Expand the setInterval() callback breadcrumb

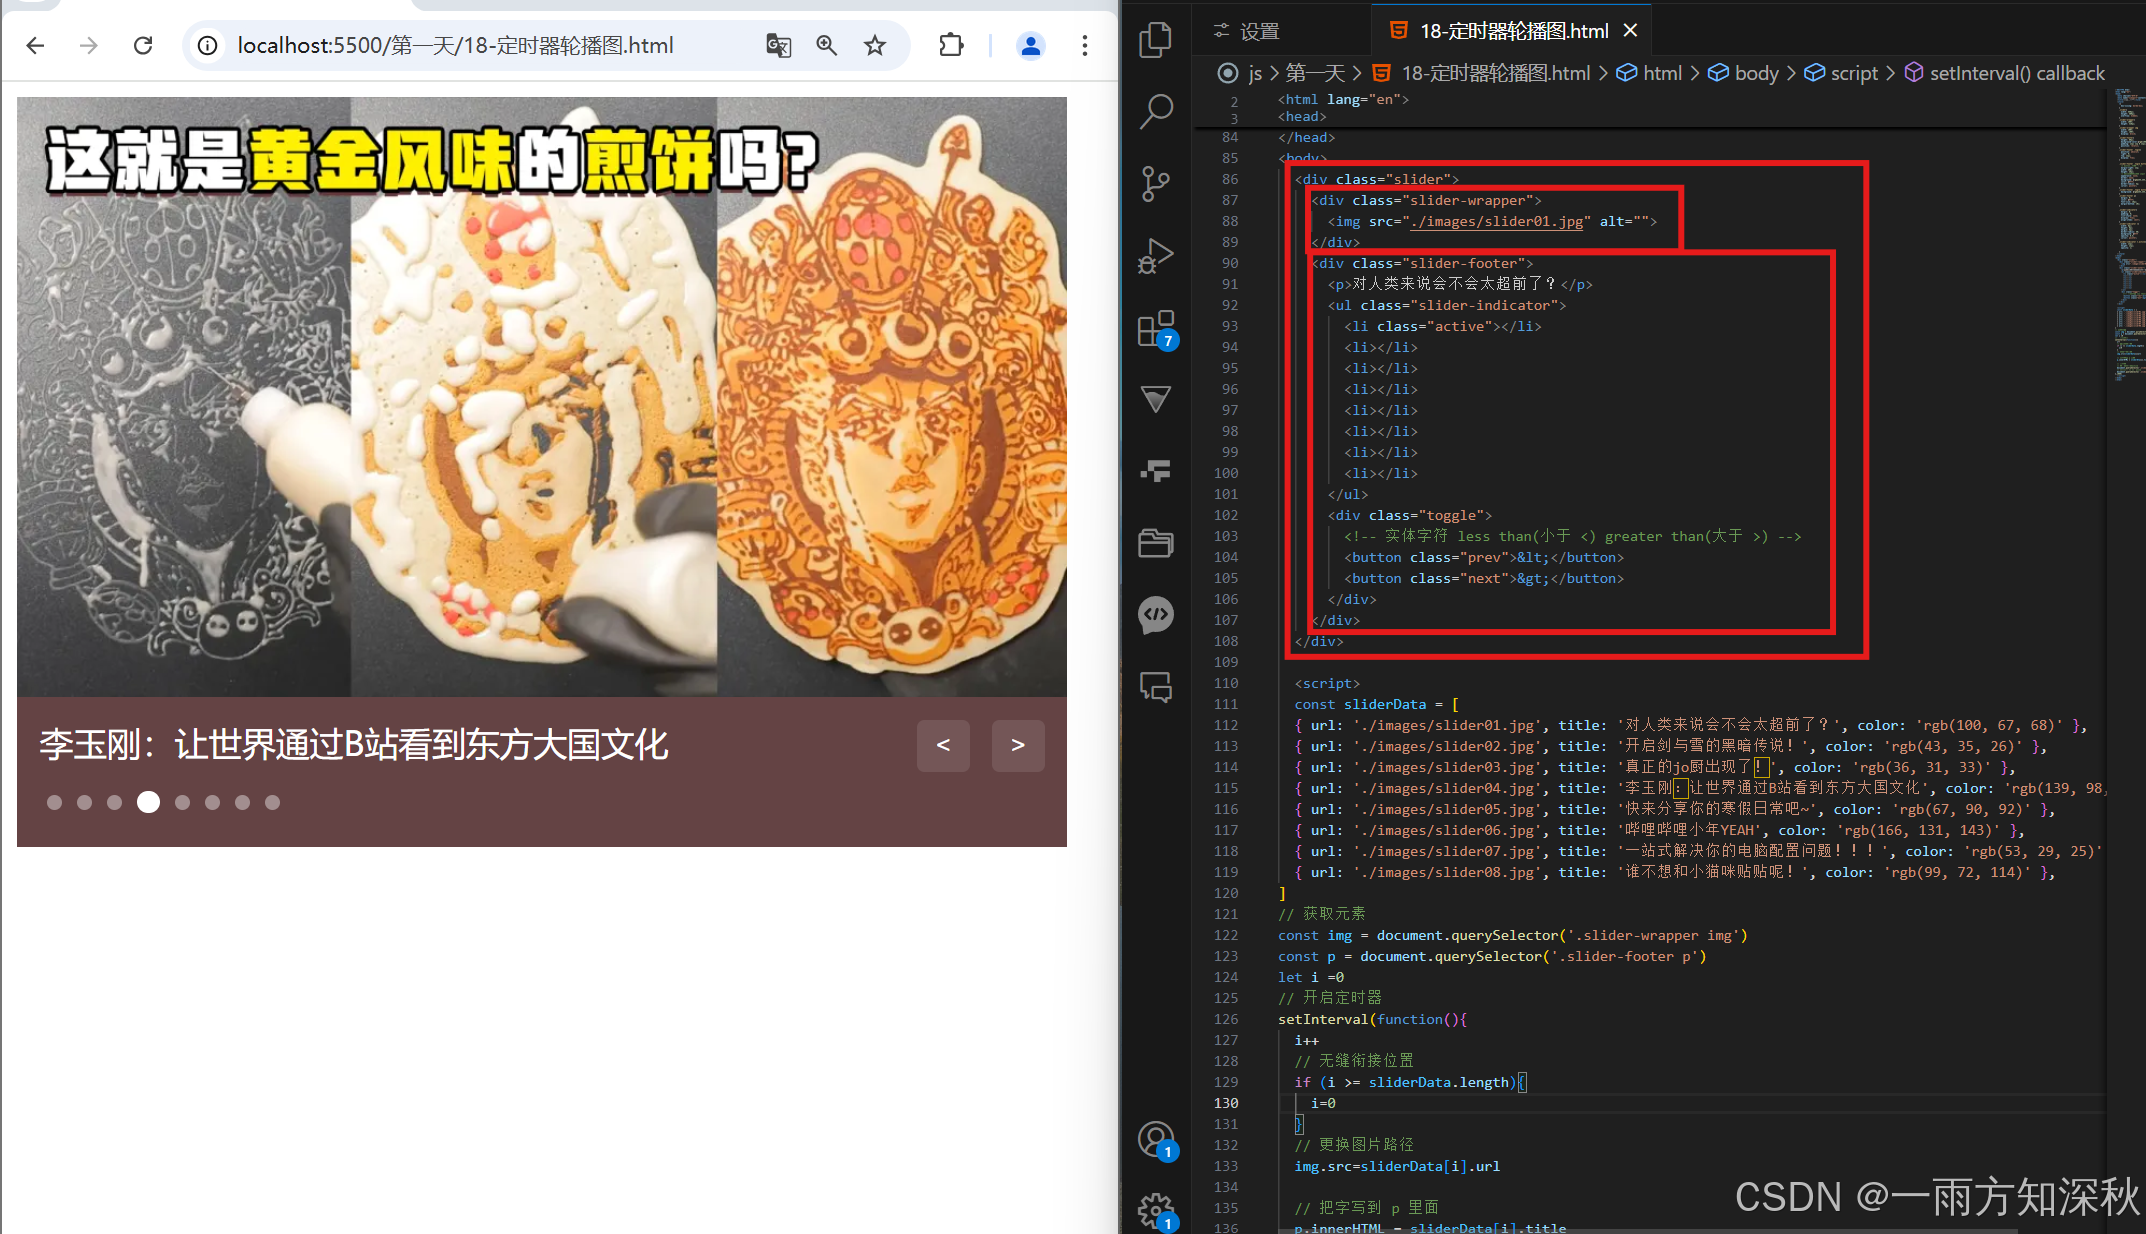tap(2016, 73)
